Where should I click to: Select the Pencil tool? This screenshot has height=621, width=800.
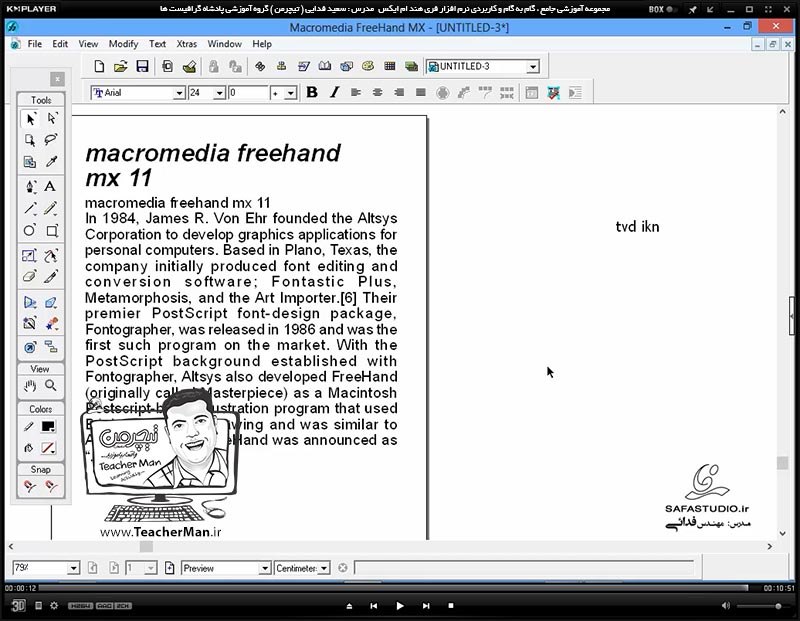click(52, 208)
